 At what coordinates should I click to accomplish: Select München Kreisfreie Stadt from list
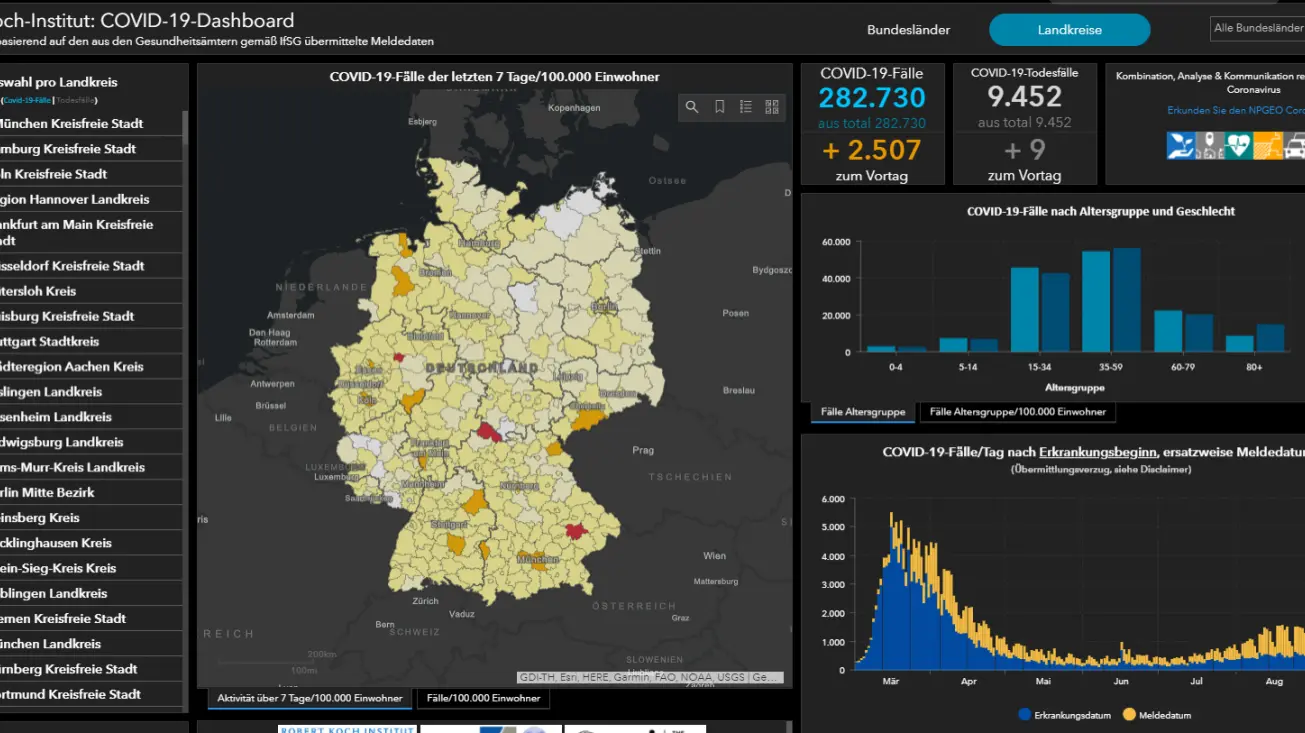pyautogui.click(x=70, y=124)
